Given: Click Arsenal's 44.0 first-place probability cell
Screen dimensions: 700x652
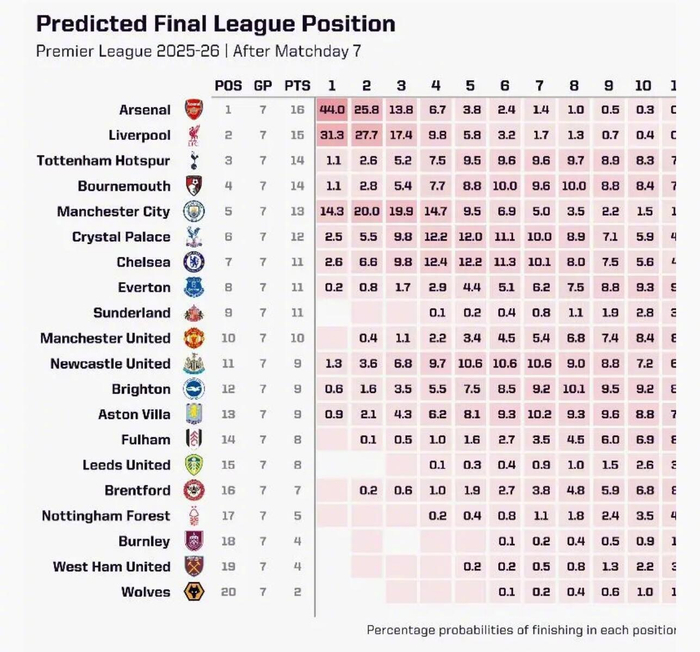Looking at the screenshot, I should pyautogui.click(x=333, y=110).
